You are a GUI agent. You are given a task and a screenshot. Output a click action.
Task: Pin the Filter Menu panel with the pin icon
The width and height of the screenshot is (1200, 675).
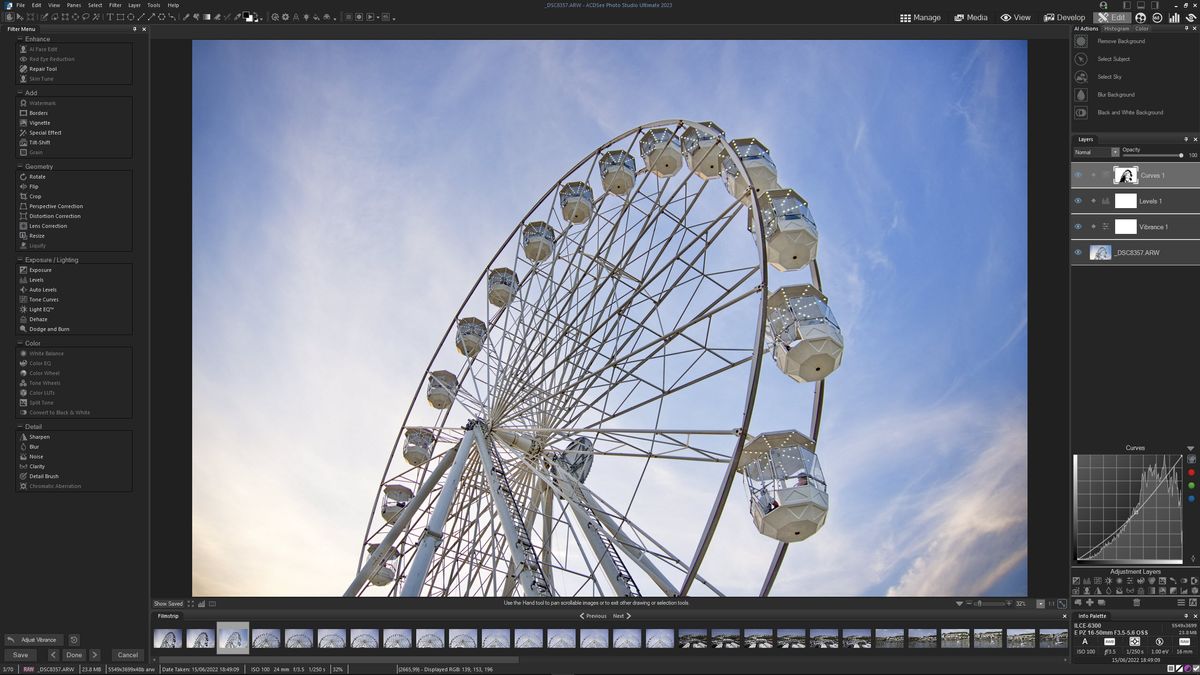(x=135, y=29)
